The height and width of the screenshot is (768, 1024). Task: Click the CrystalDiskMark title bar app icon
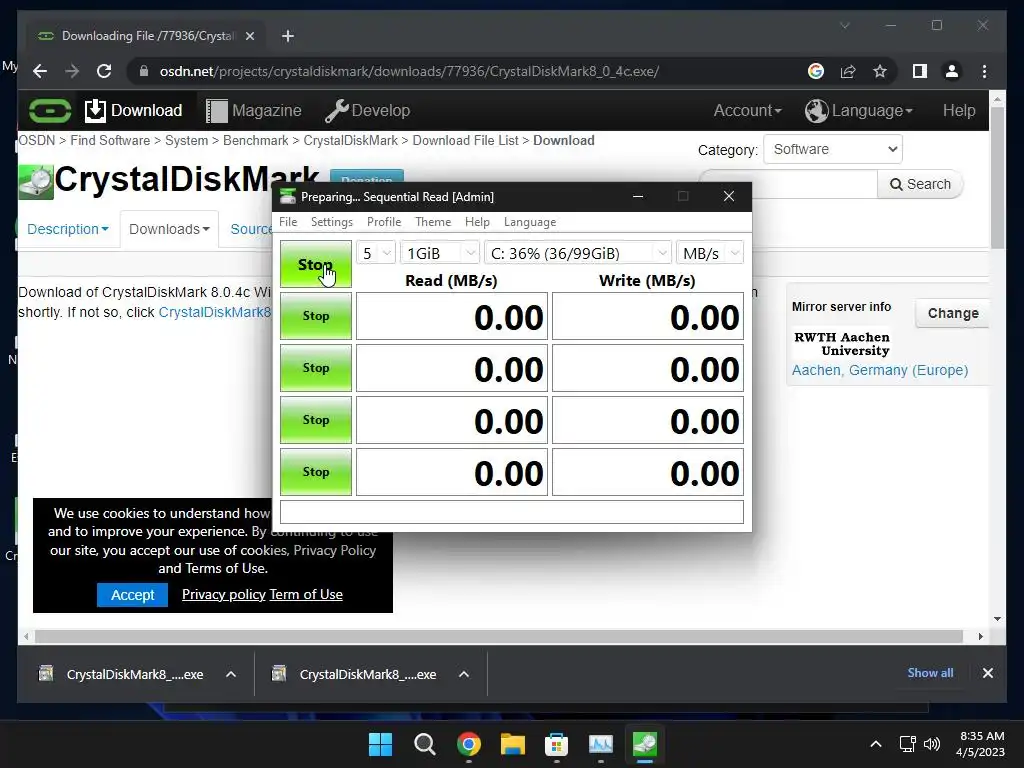tap(287, 196)
